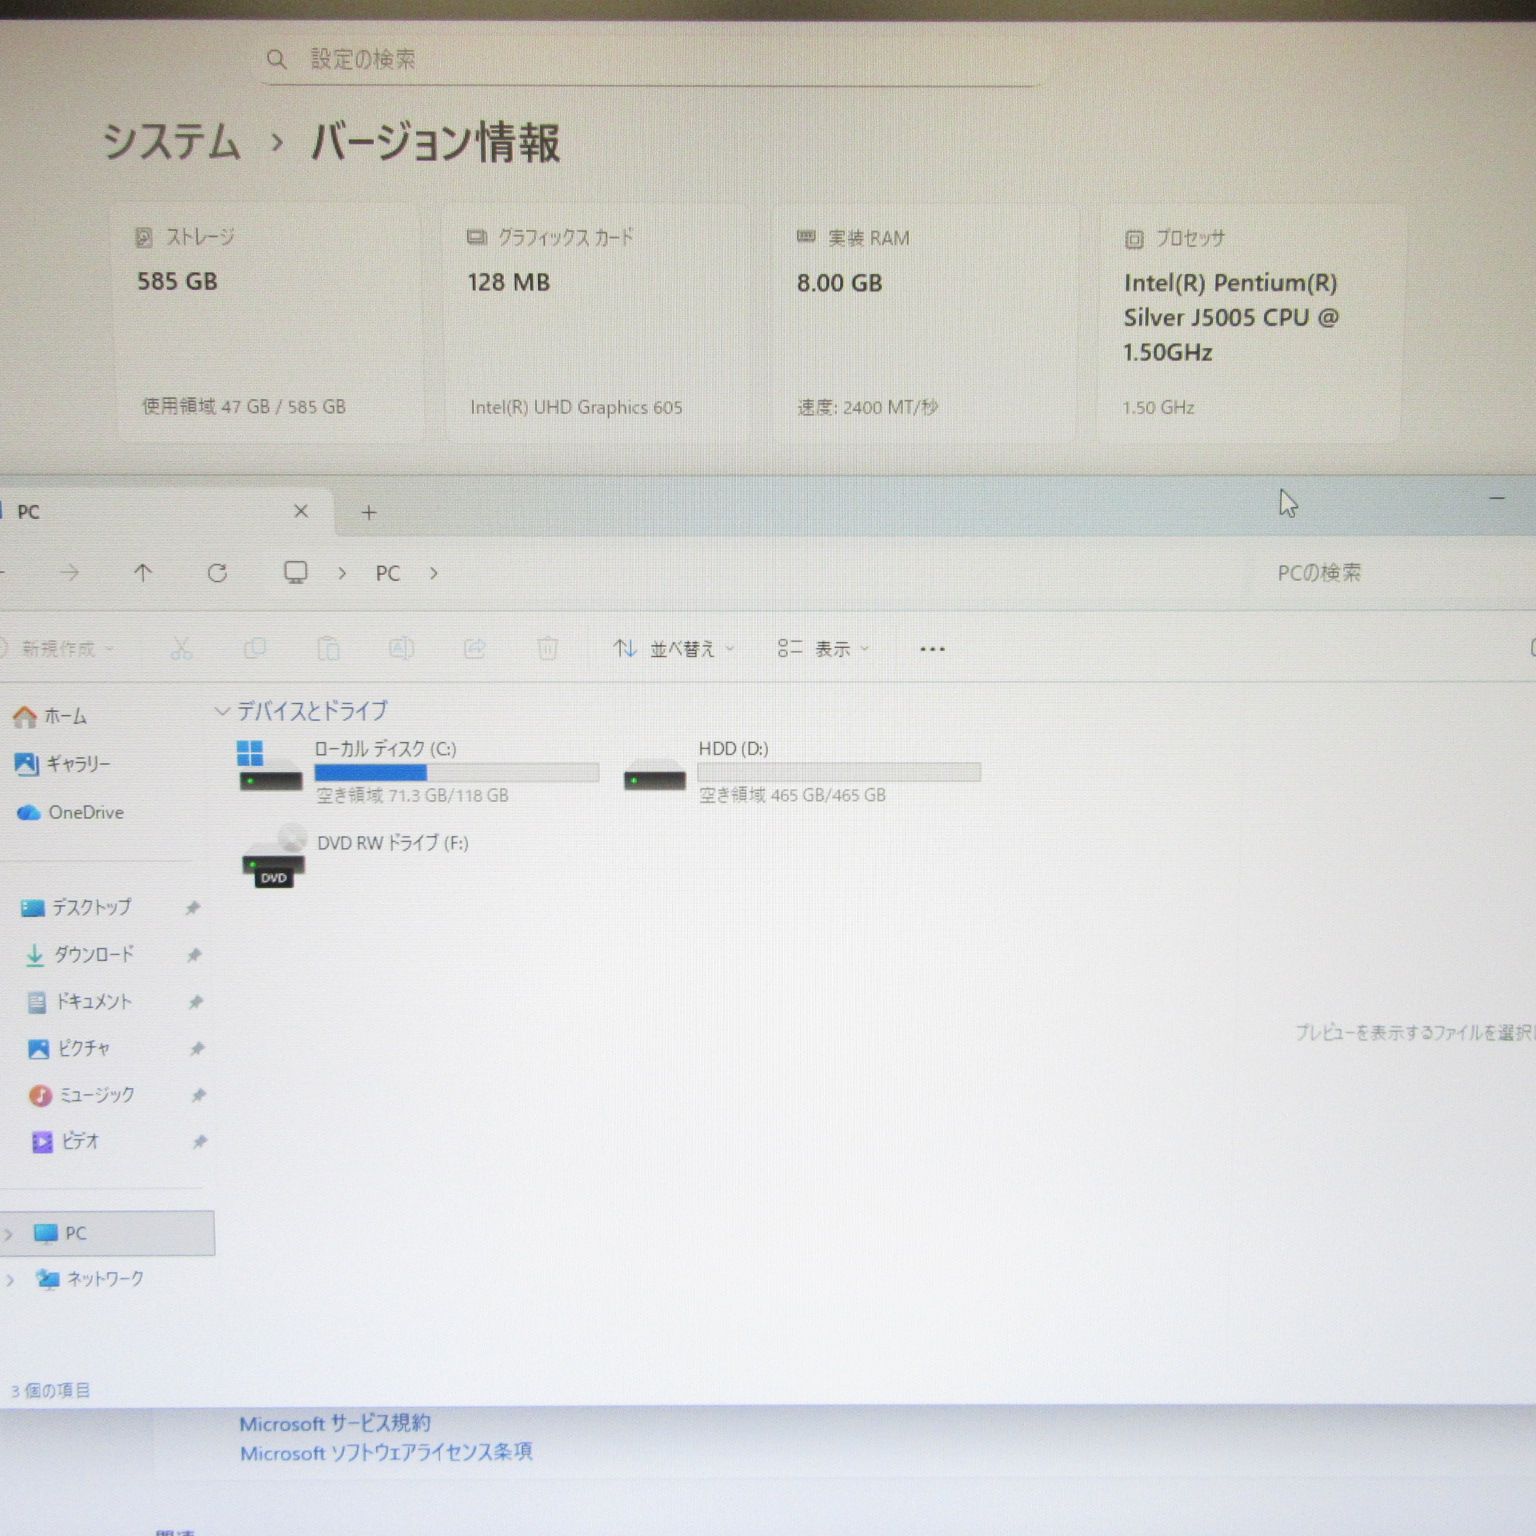Open the see more ... menu
This screenshot has width=1536, height=1536.
pos(931,648)
